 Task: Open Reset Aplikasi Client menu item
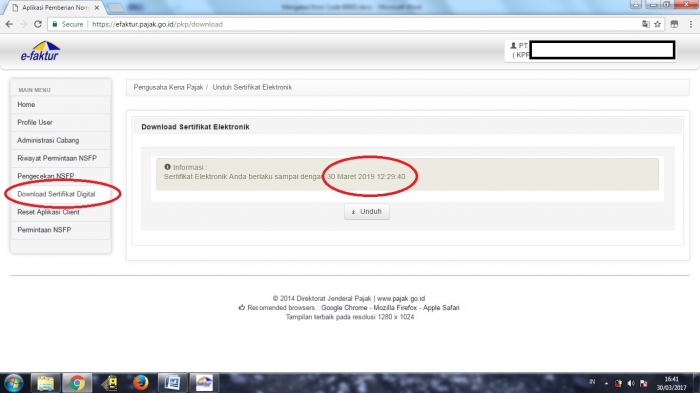[x=61, y=212]
